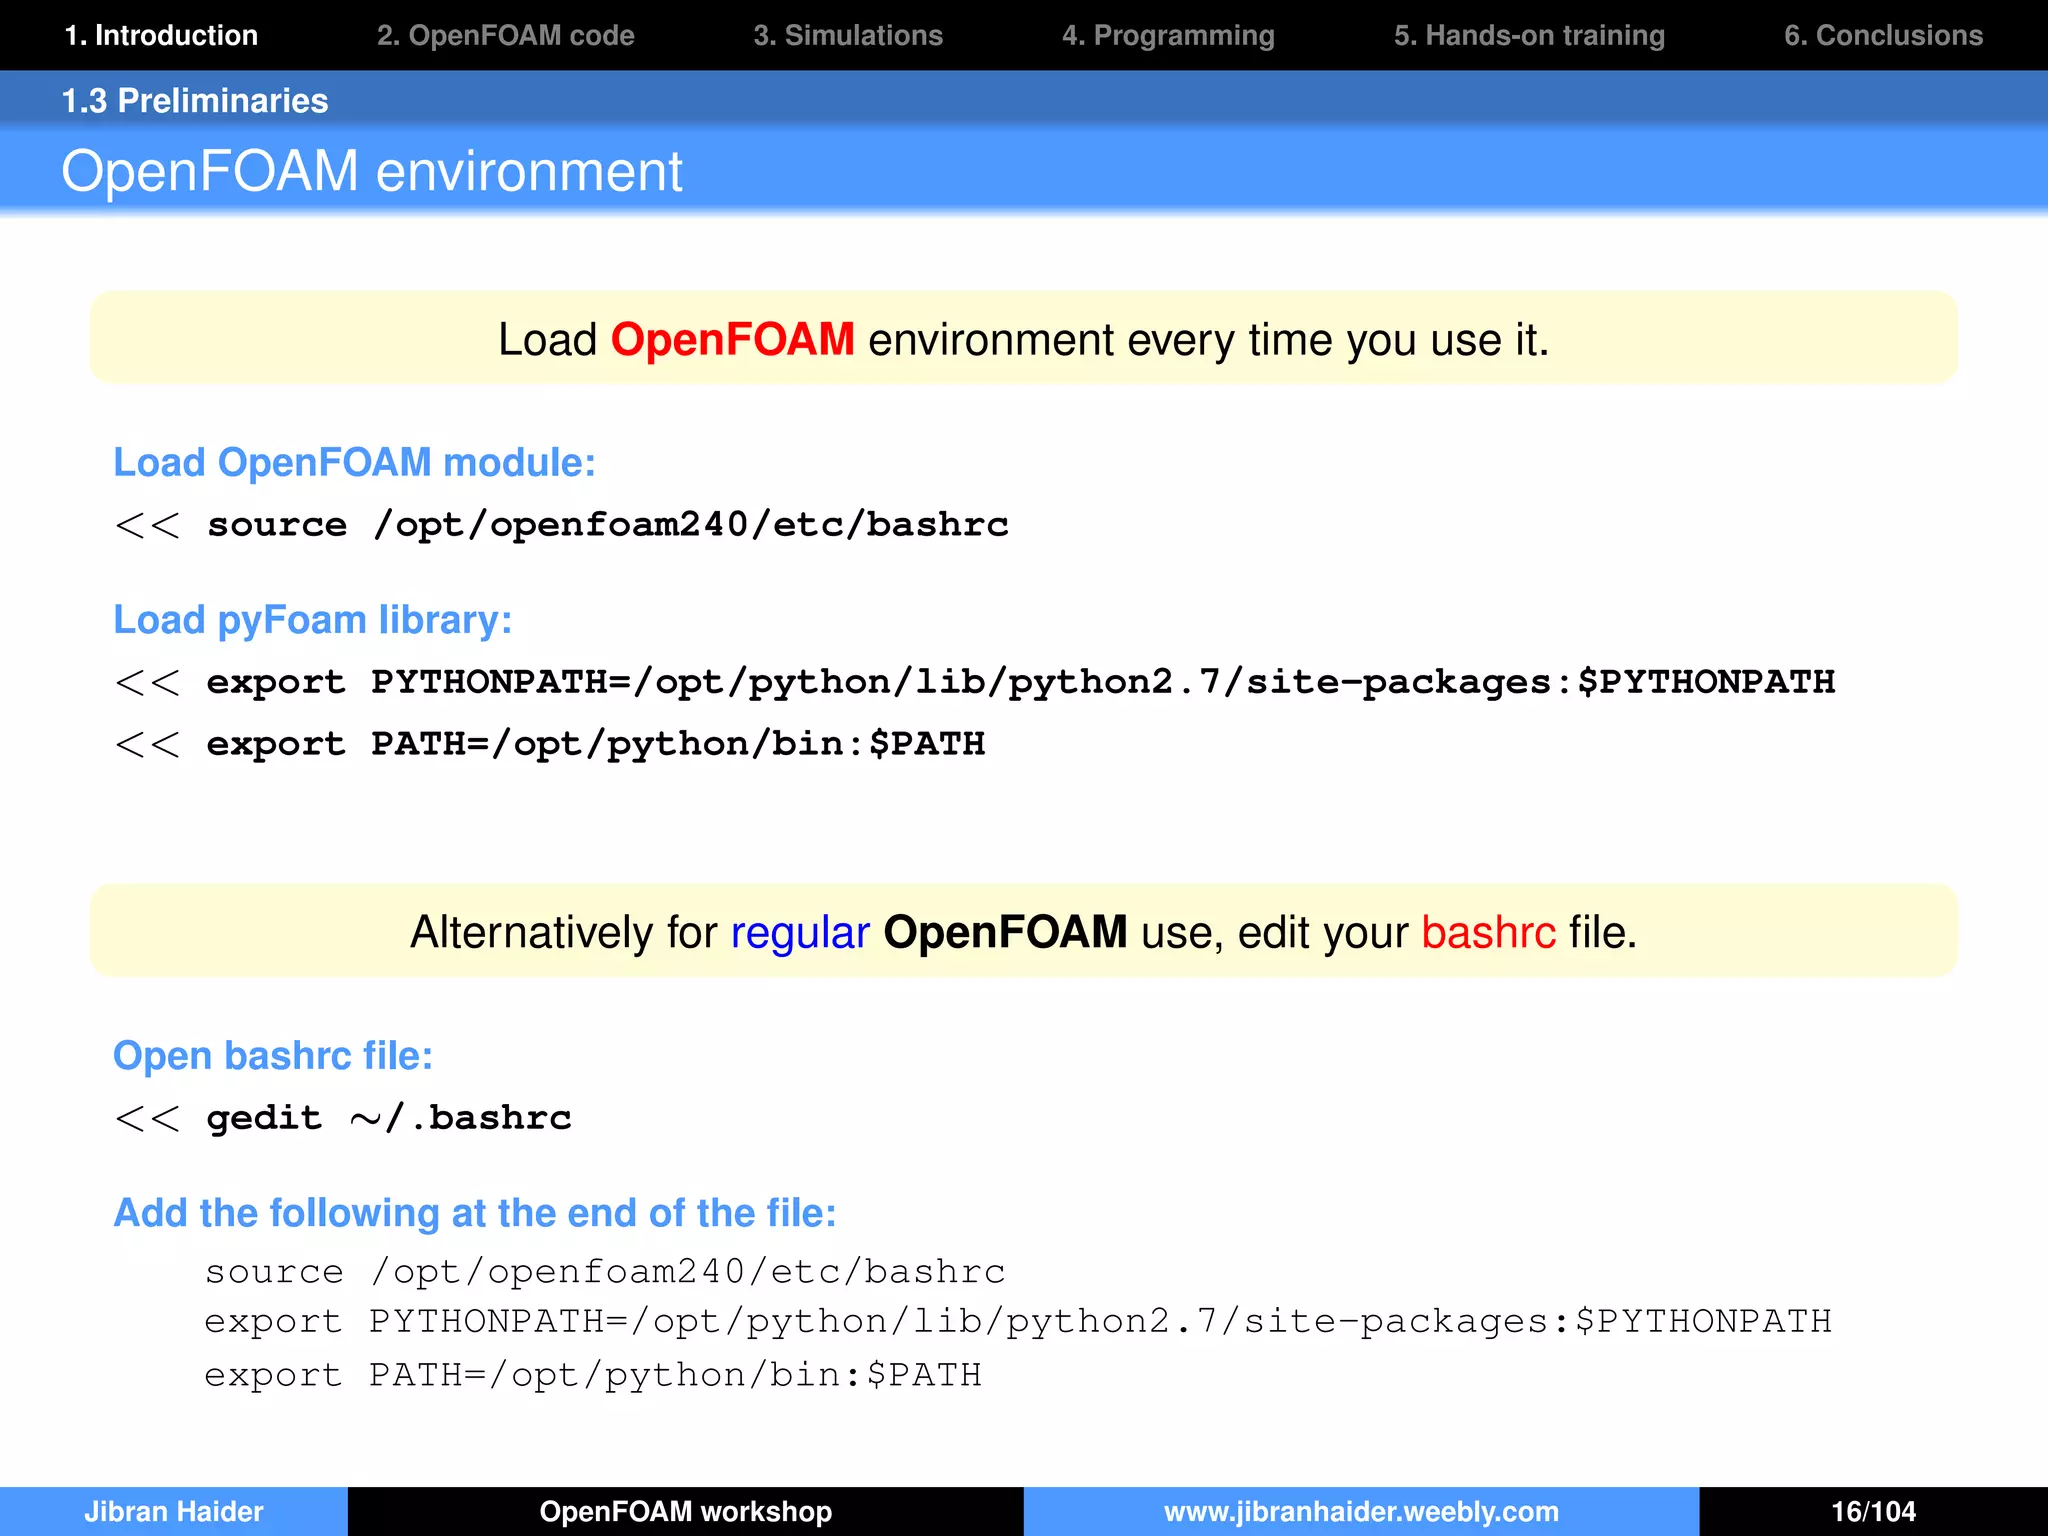Click the red bashrc word in banner
2048x1536 pixels.
1488,932
